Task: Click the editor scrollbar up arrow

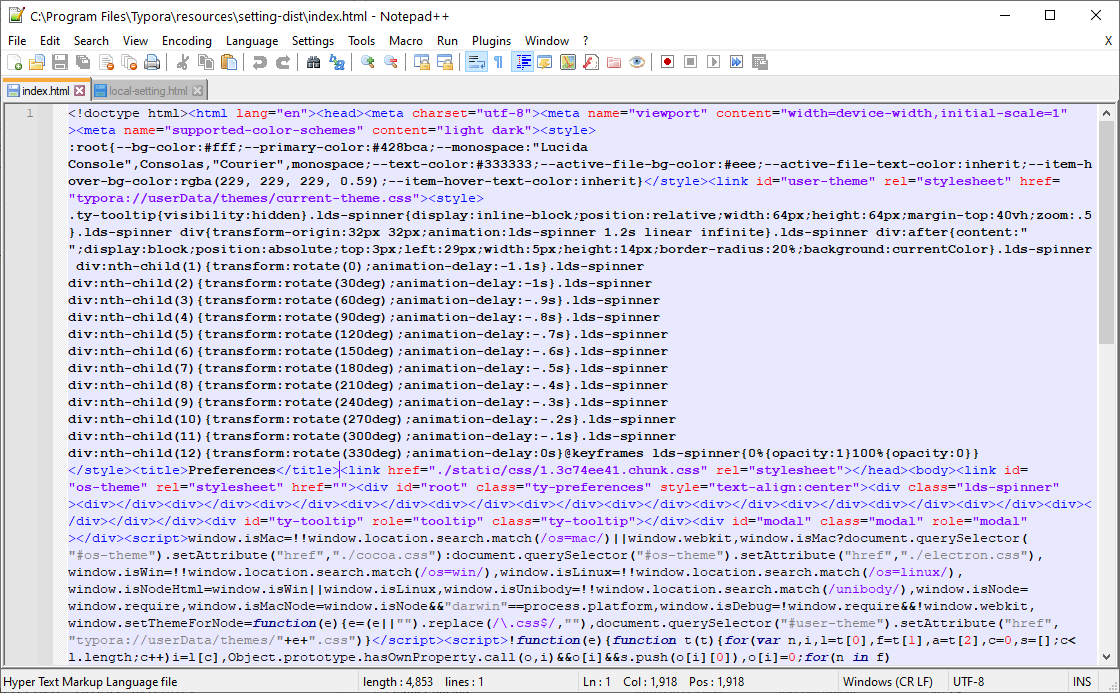Action: point(1106,113)
